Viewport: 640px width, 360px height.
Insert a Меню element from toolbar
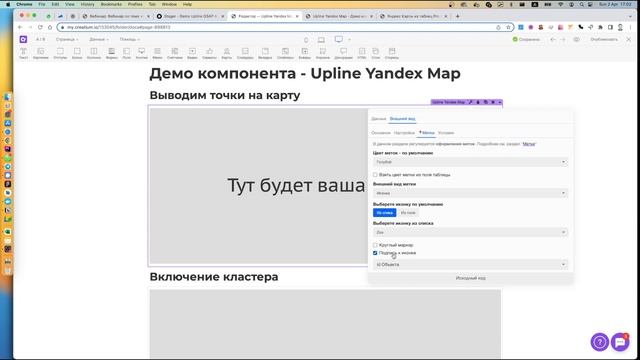point(157,53)
